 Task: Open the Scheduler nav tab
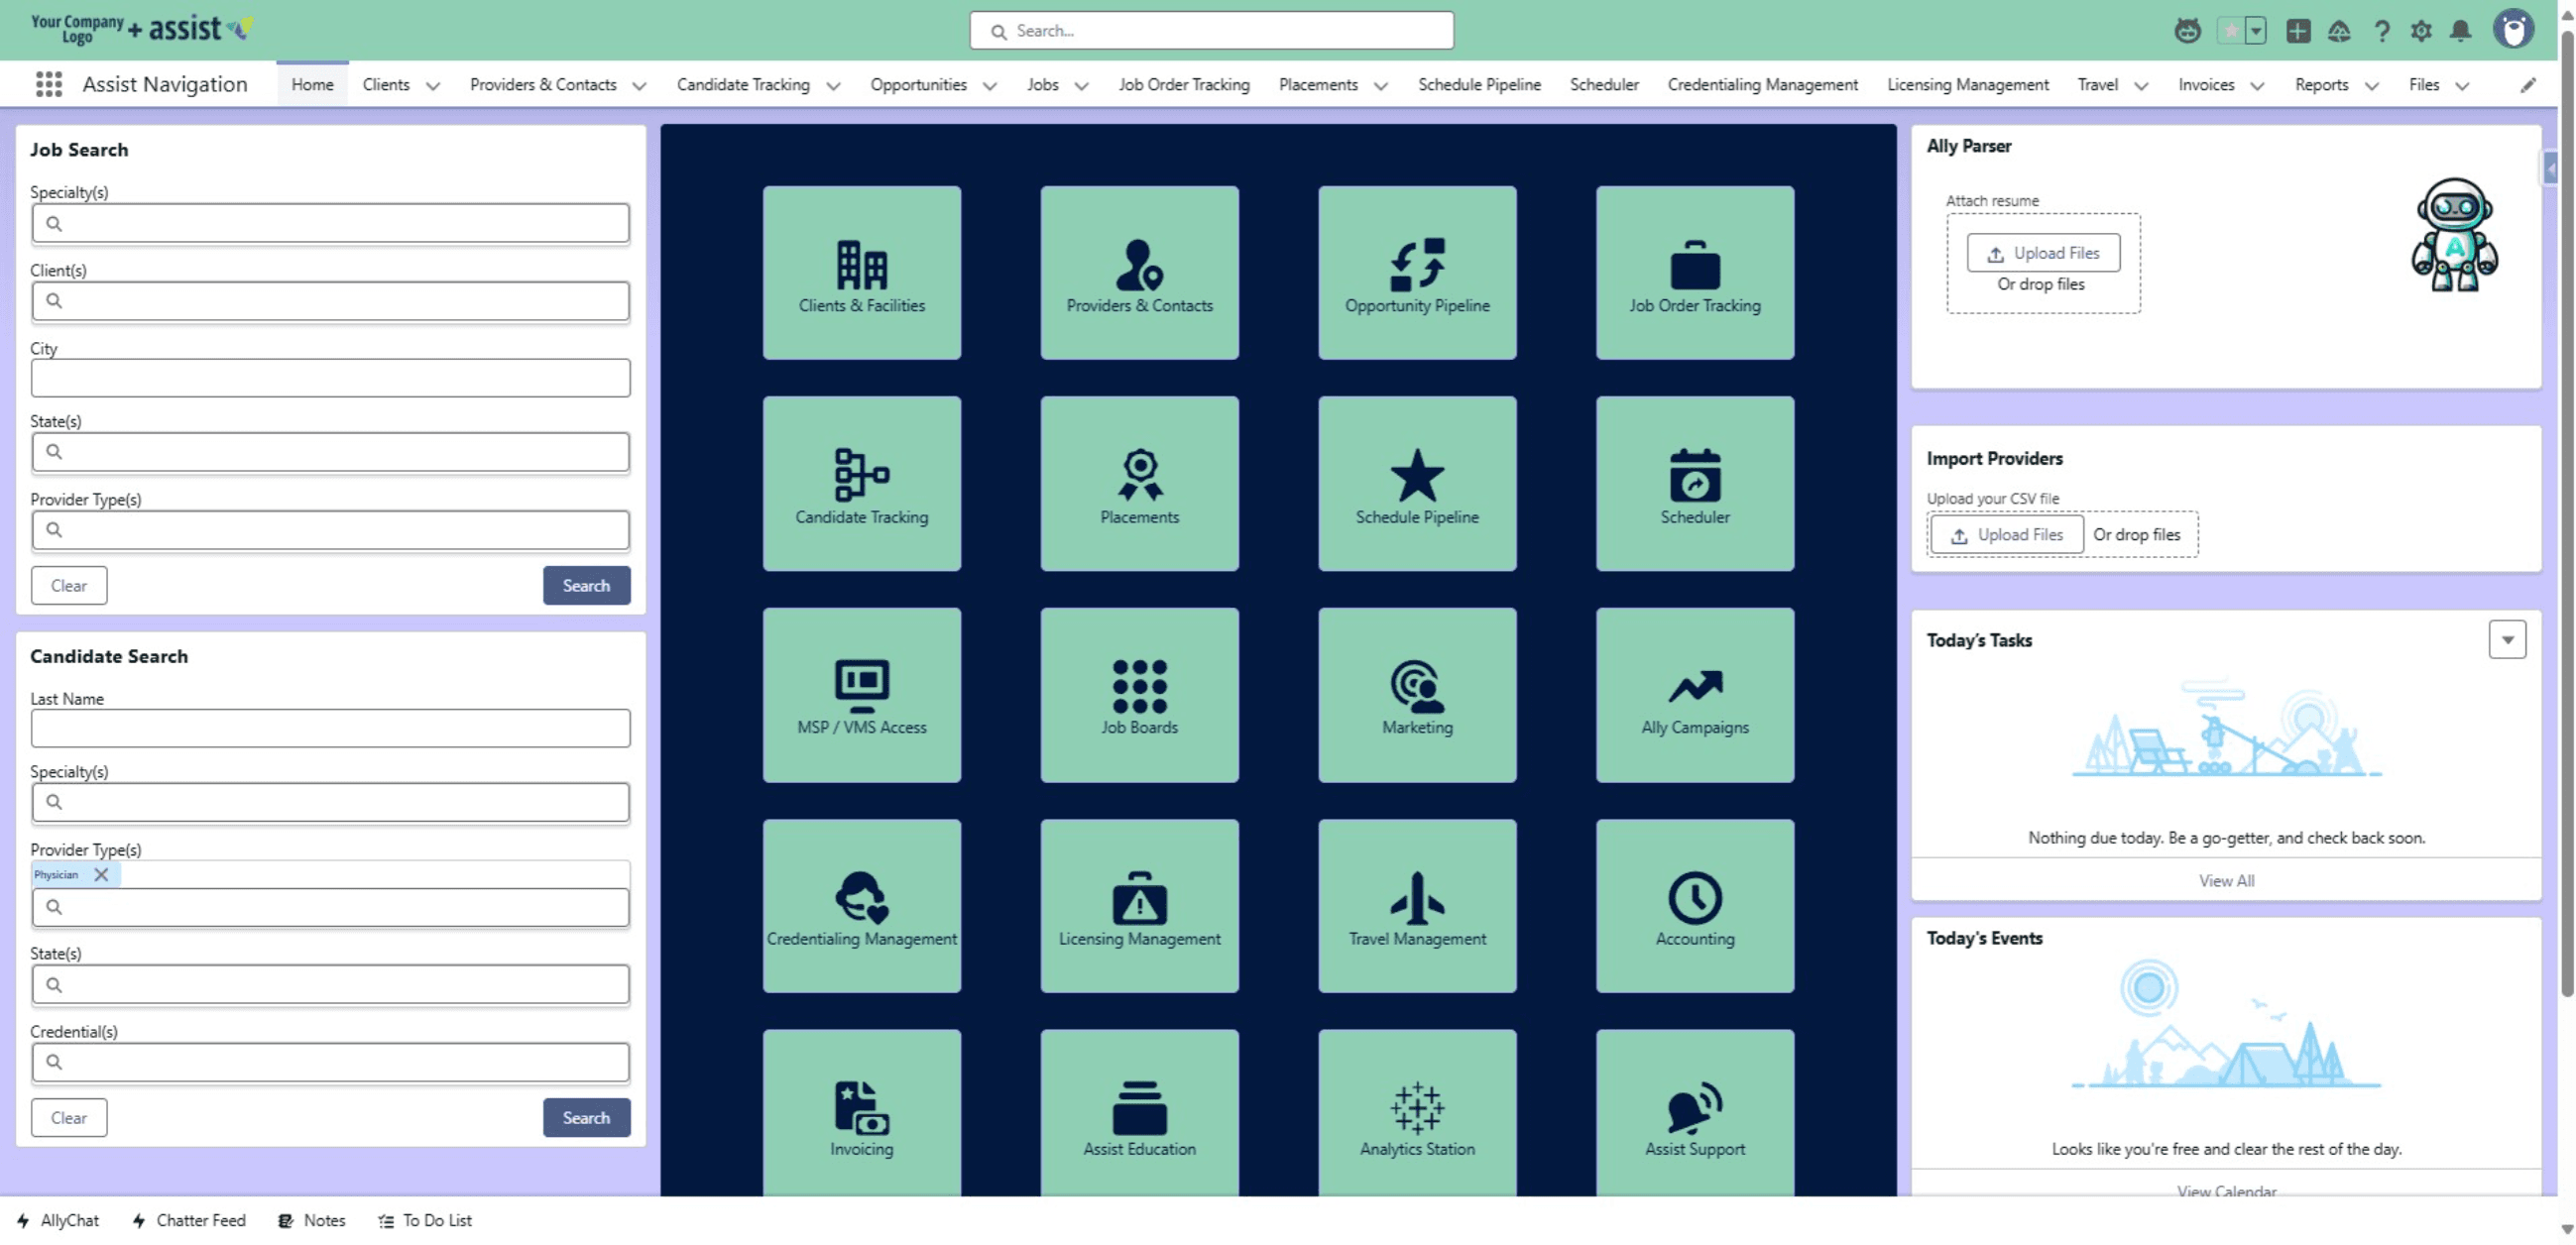1604,85
